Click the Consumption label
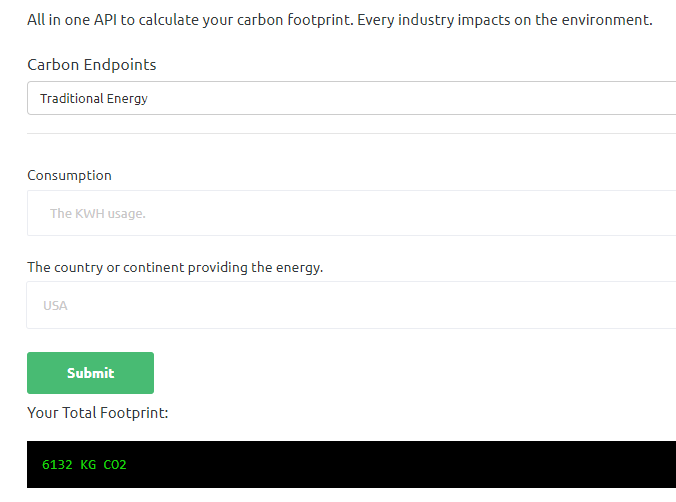 [69, 176]
